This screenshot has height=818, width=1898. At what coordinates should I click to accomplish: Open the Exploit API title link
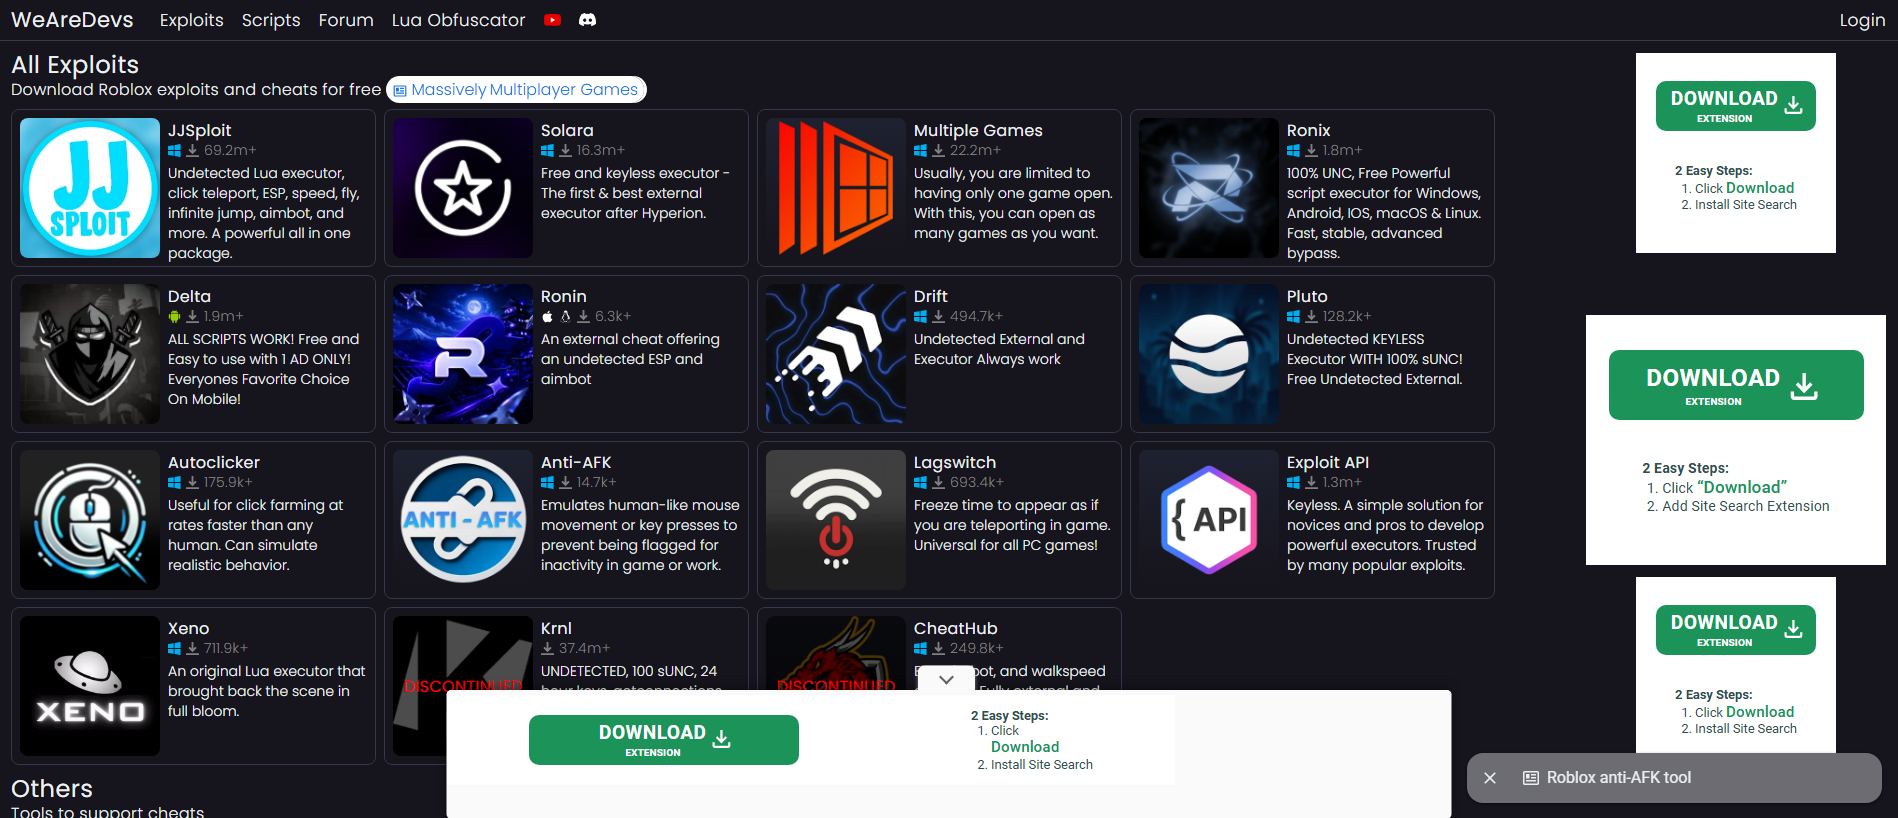click(x=1328, y=462)
